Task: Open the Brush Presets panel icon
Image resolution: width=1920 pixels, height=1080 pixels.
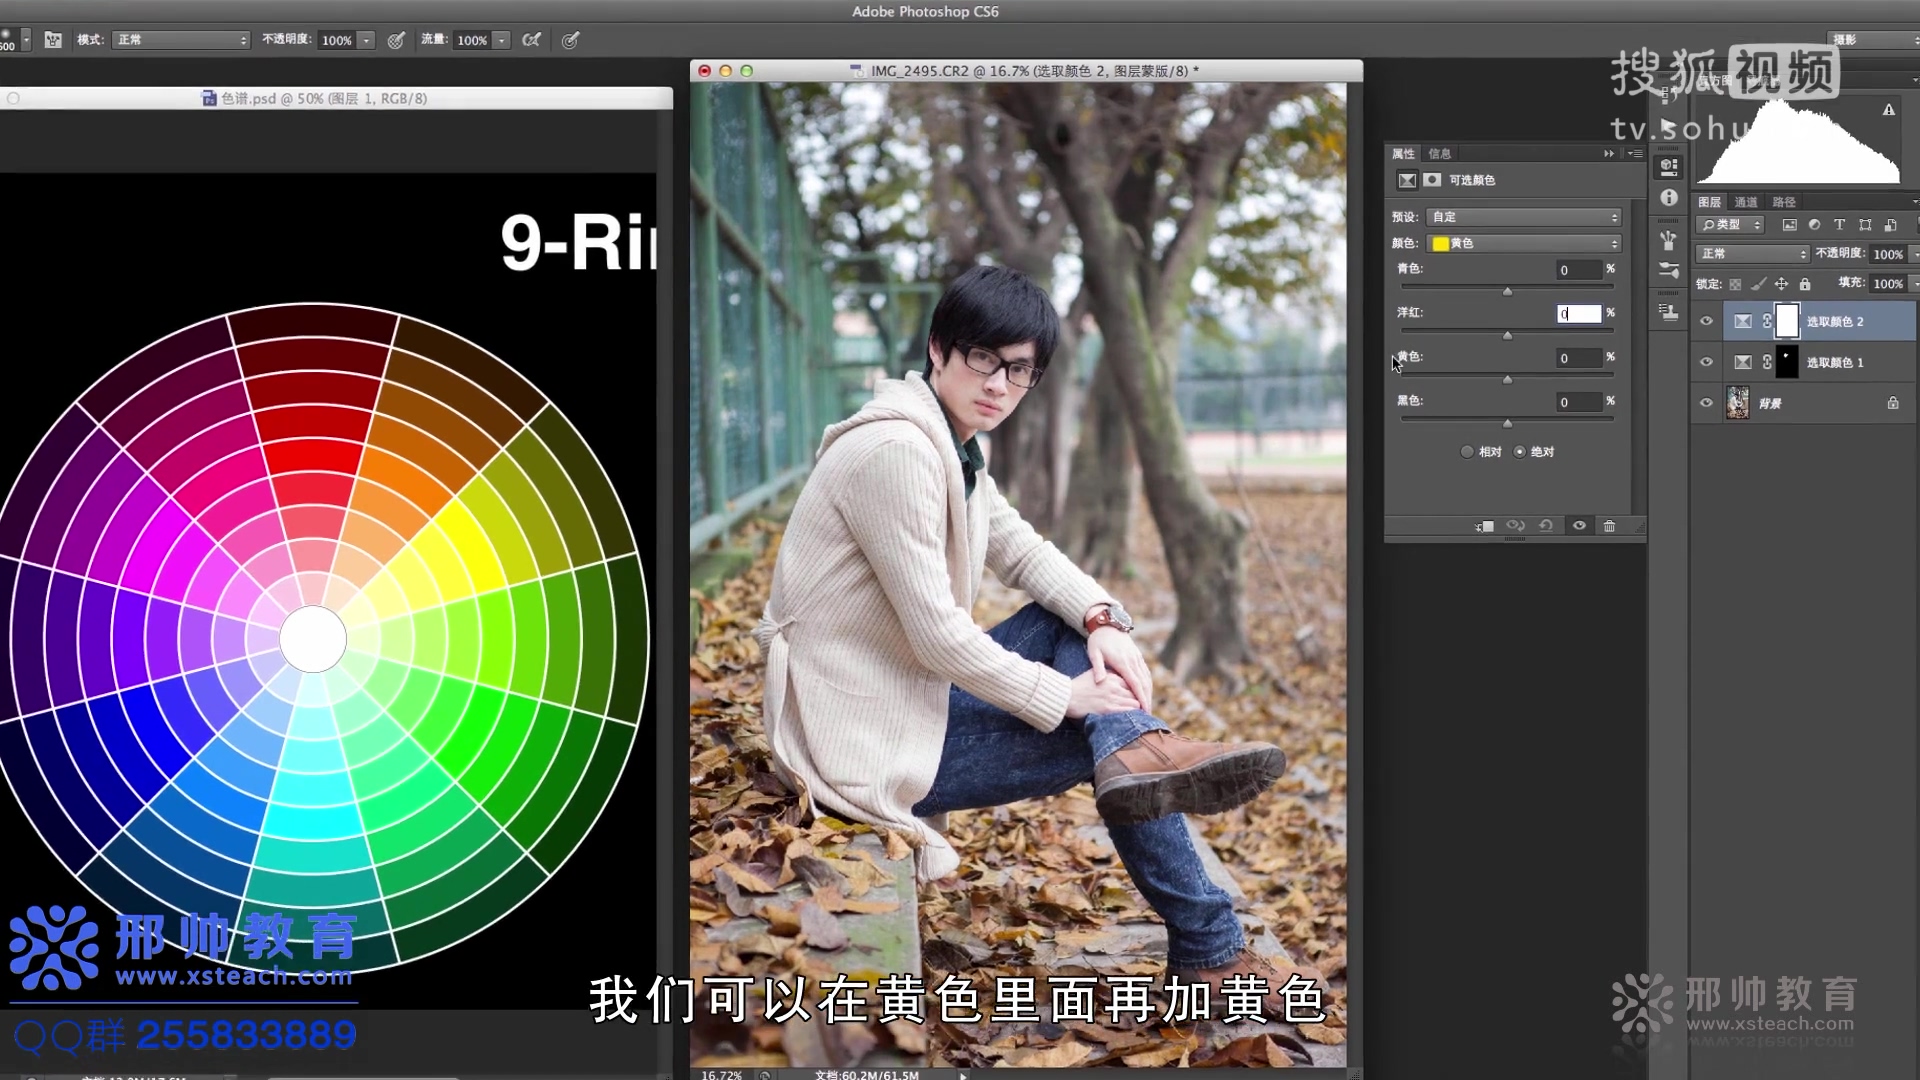Action: pyautogui.click(x=1669, y=270)
